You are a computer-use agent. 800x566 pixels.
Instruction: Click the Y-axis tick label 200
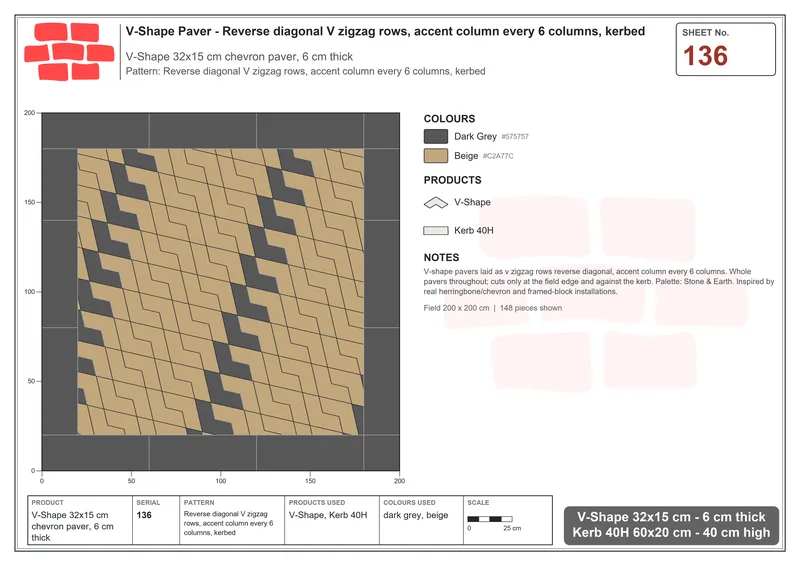pos(30,113)
